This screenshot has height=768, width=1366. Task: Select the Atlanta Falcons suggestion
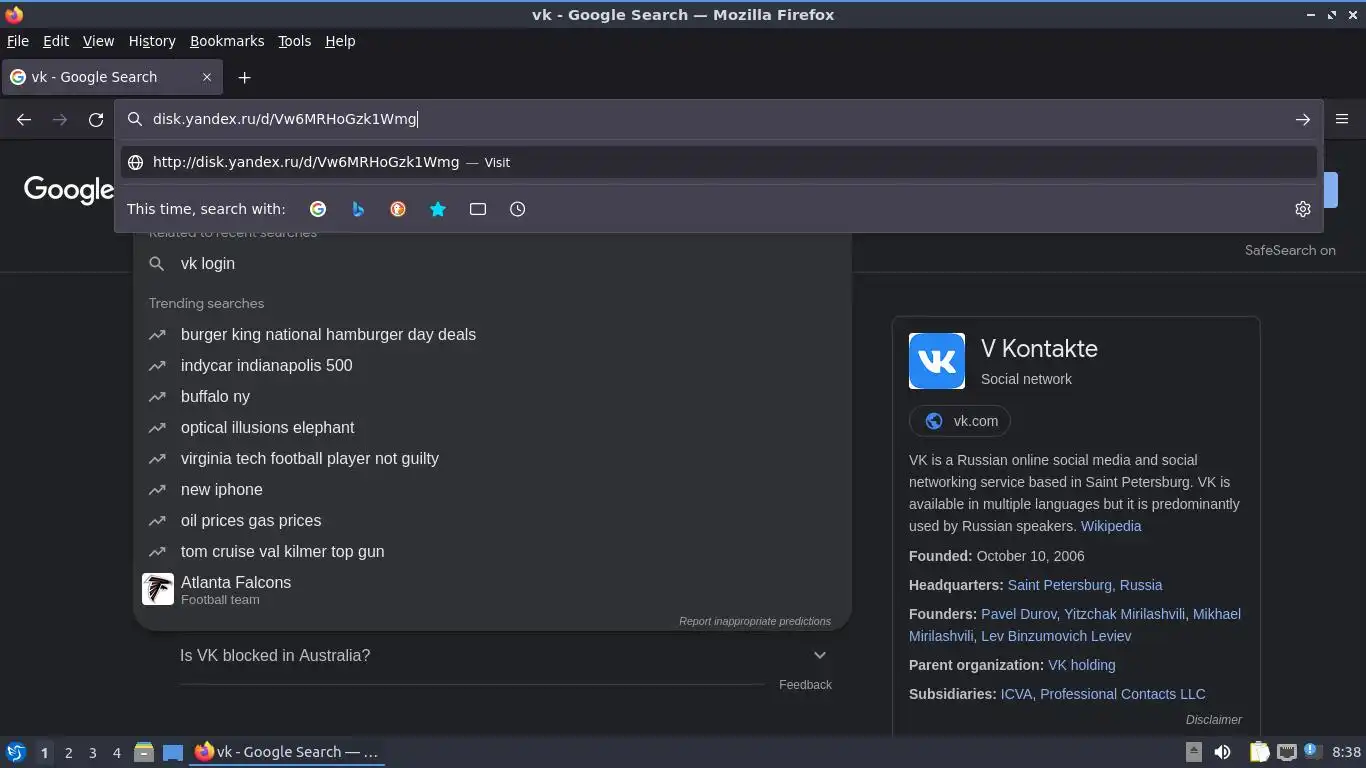tap(492, 589)
